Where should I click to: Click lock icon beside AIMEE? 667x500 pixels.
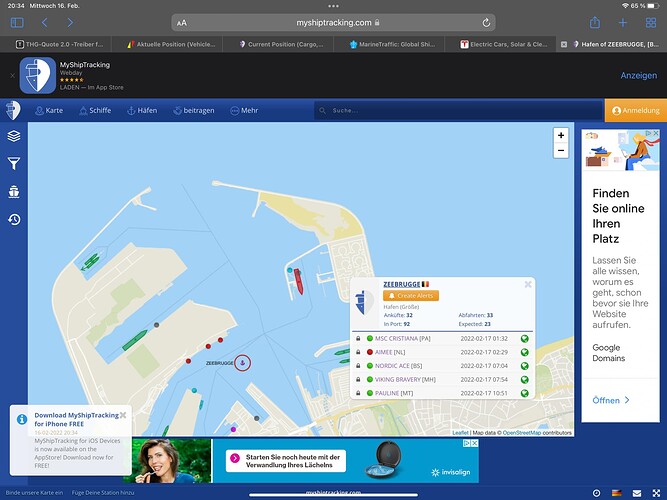[x=358, y=352]
